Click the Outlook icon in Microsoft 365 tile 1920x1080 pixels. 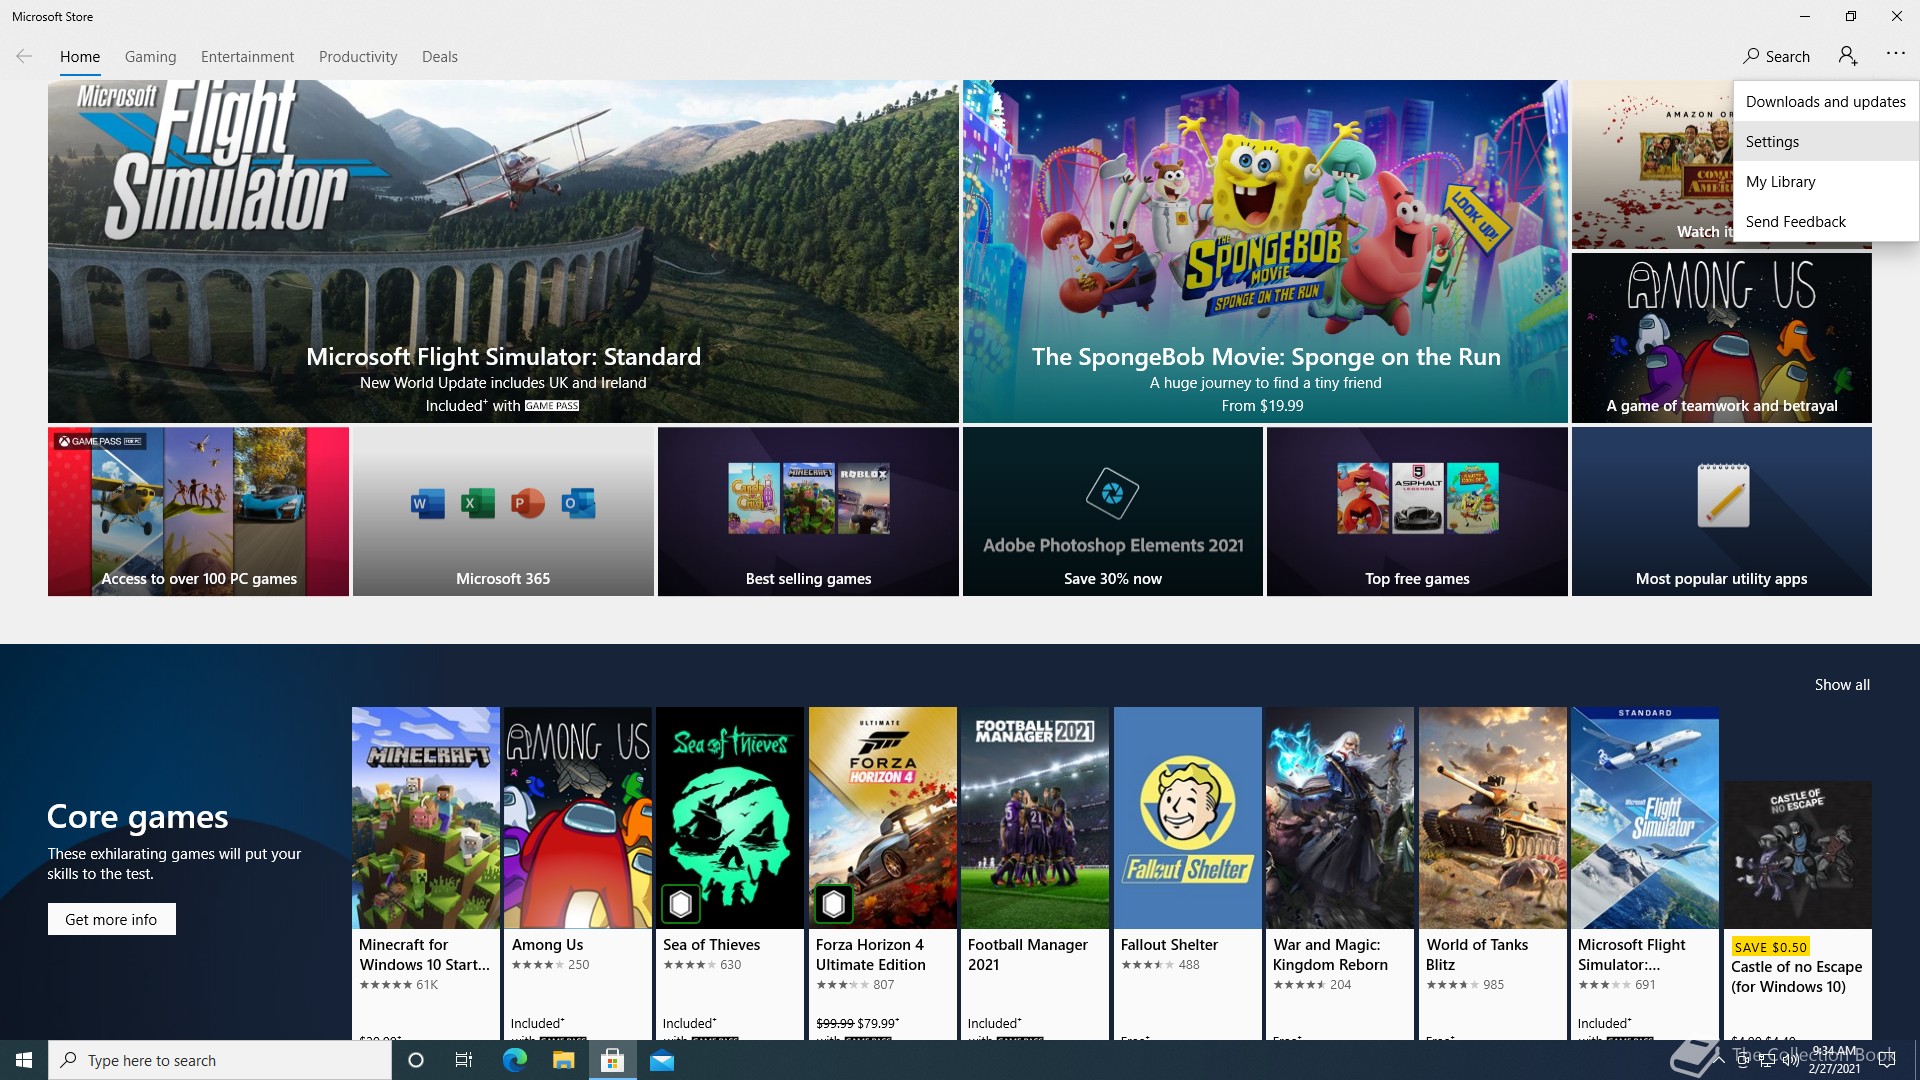coord(578,503)
